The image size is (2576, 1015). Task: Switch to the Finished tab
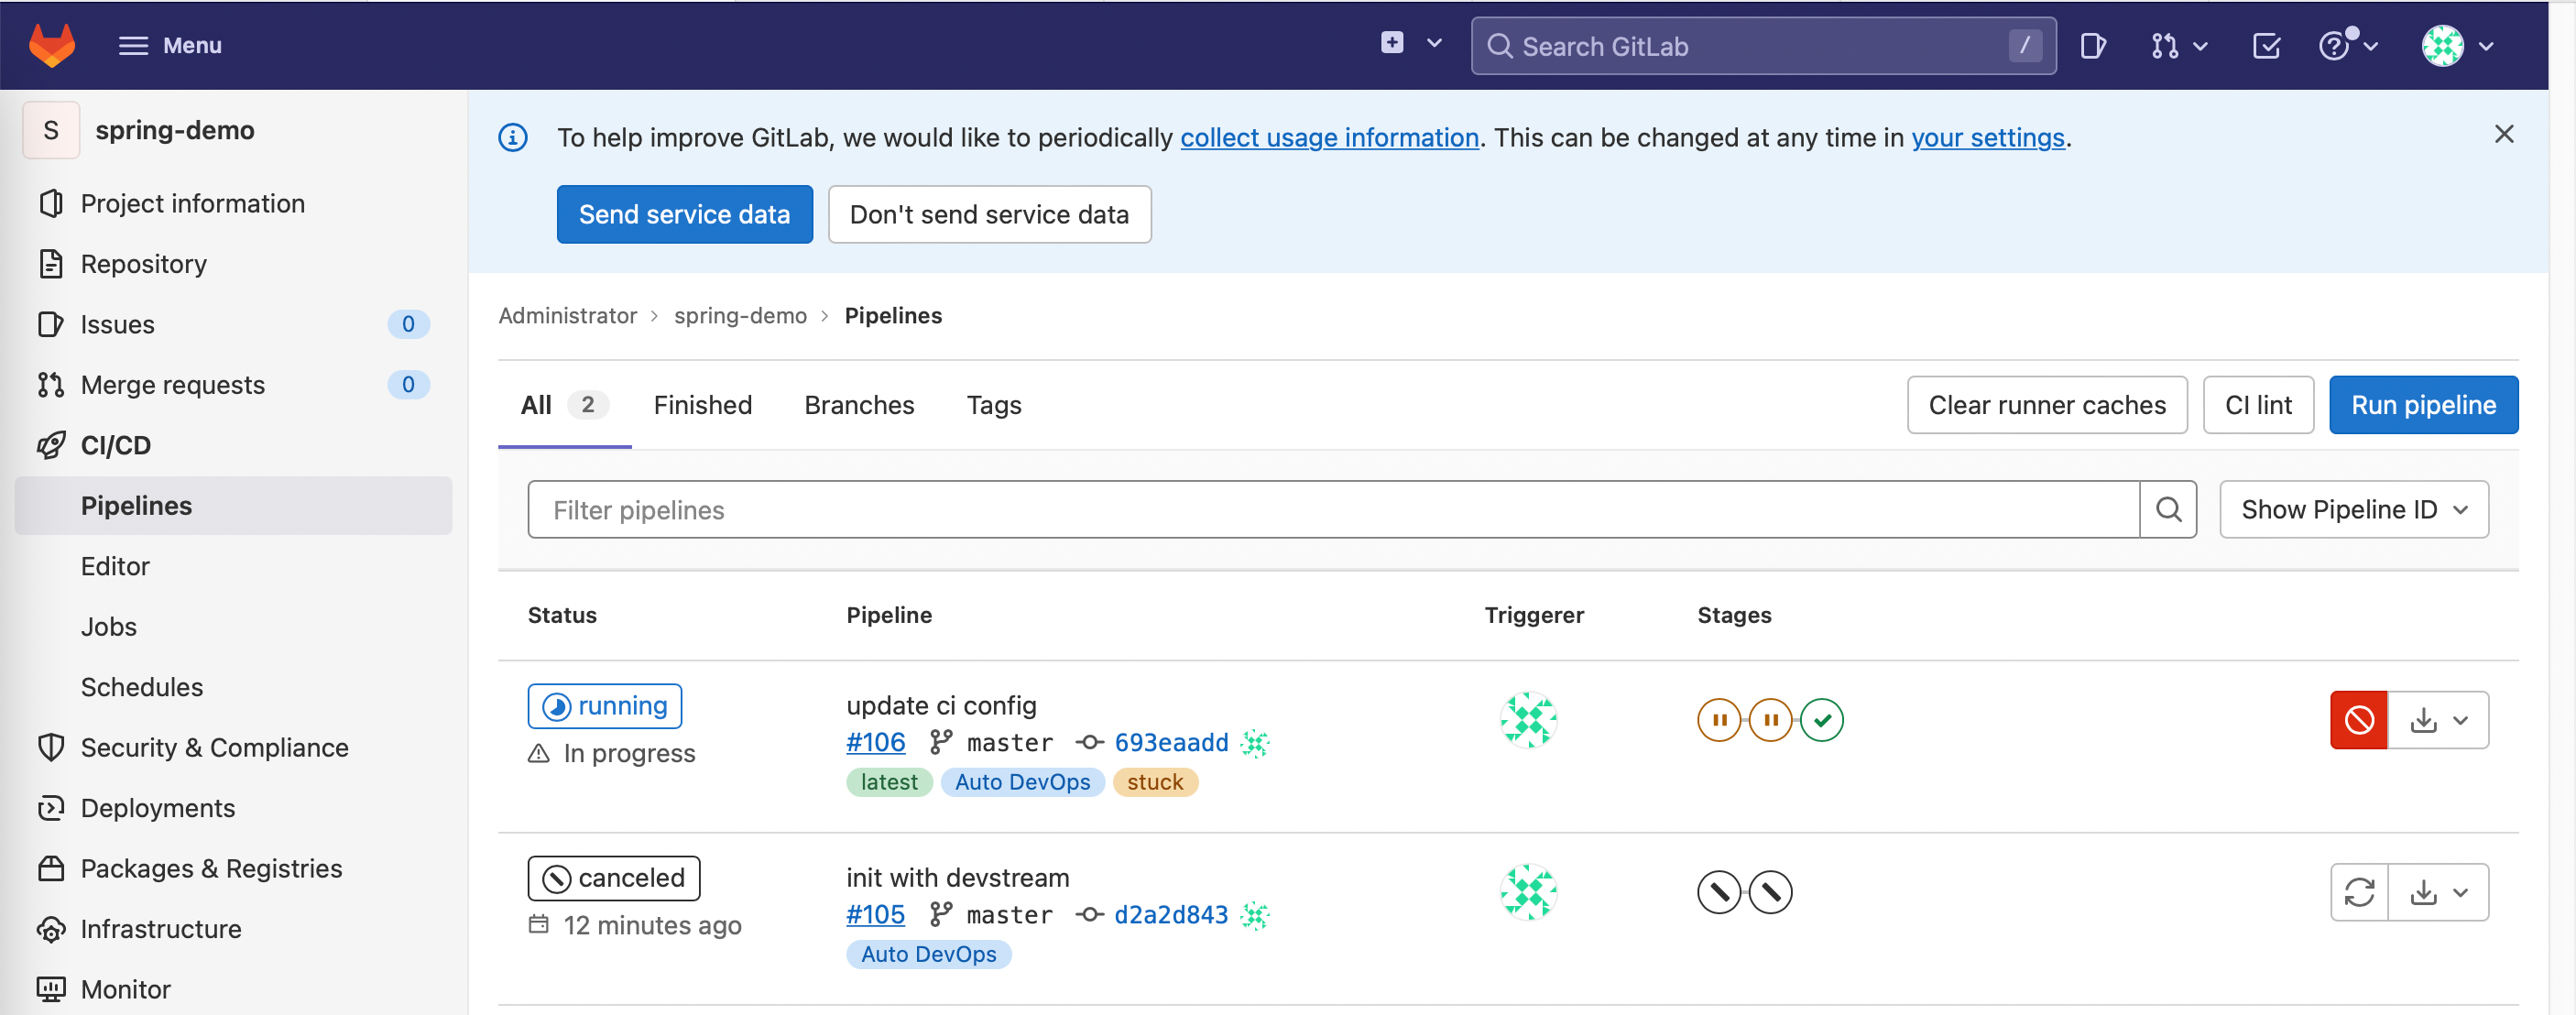pos(703,405)
